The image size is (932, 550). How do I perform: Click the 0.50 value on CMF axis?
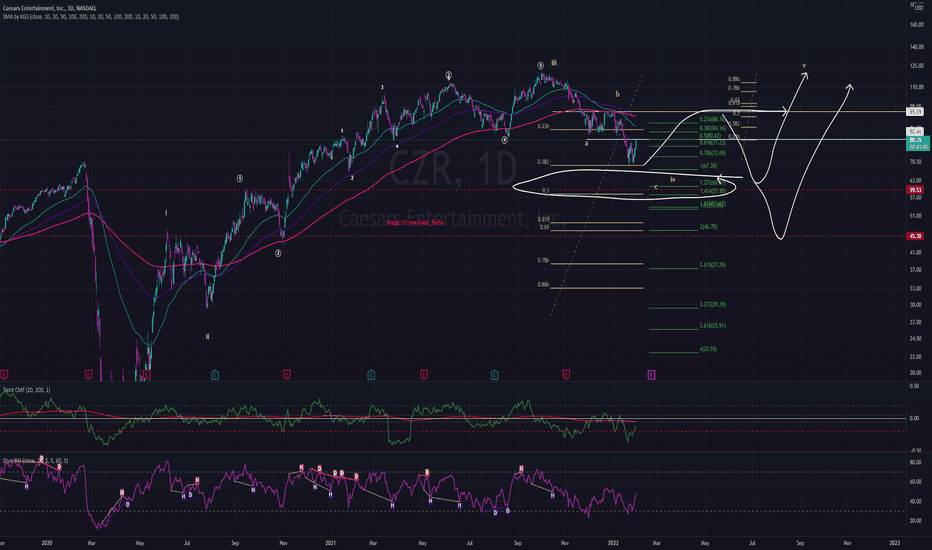pos(914,386)
